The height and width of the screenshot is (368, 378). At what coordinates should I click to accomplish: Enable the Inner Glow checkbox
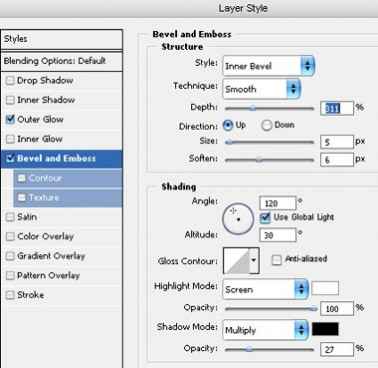tap(10, 139)
